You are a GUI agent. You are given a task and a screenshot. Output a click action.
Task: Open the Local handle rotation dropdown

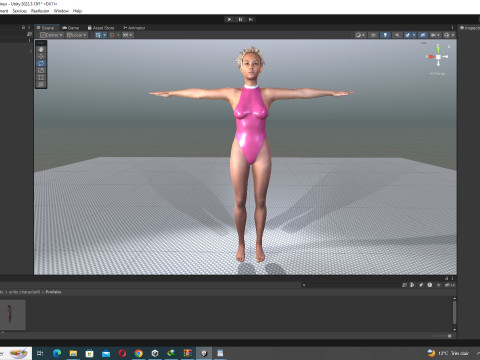[x=77, y=35]
